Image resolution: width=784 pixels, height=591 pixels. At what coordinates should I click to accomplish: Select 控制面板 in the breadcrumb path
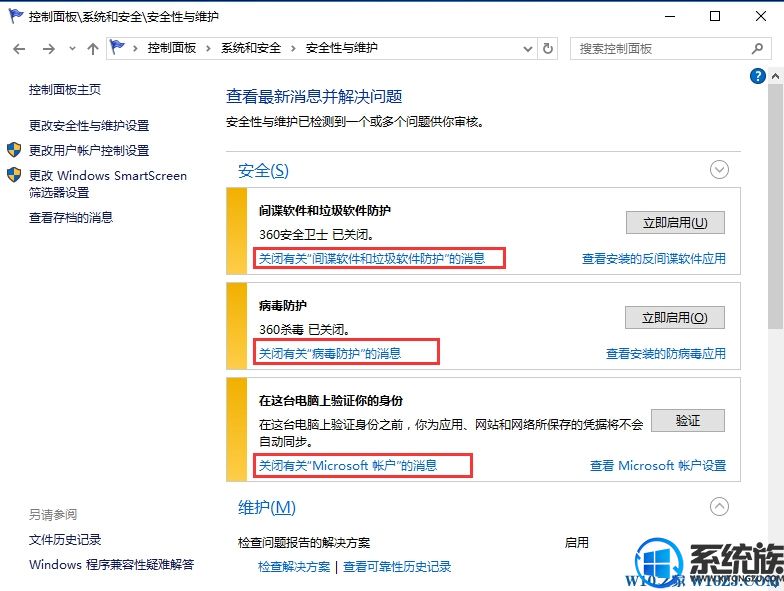click(172, 48)
